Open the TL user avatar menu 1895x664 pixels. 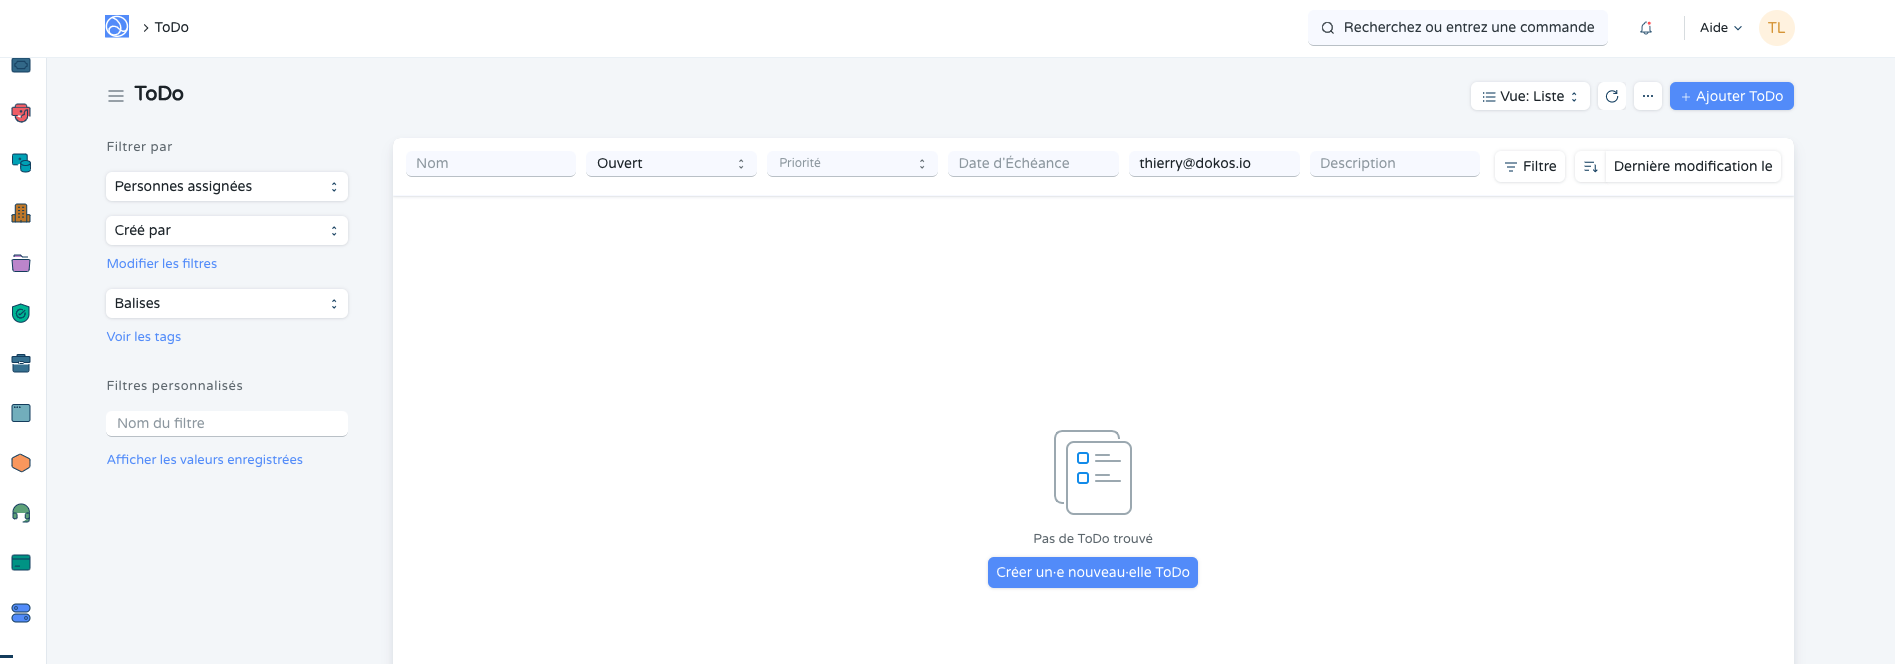(x=1776, y=28)
